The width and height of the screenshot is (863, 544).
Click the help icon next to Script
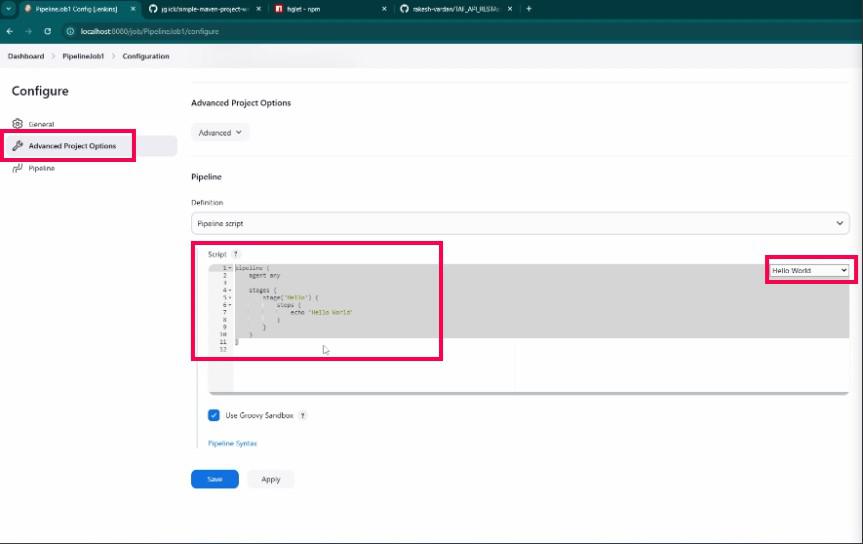236,254
